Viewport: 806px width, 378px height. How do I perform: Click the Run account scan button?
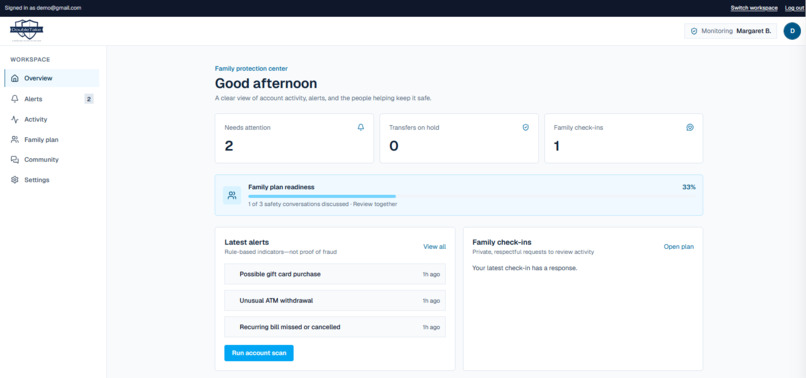(259, 353)
